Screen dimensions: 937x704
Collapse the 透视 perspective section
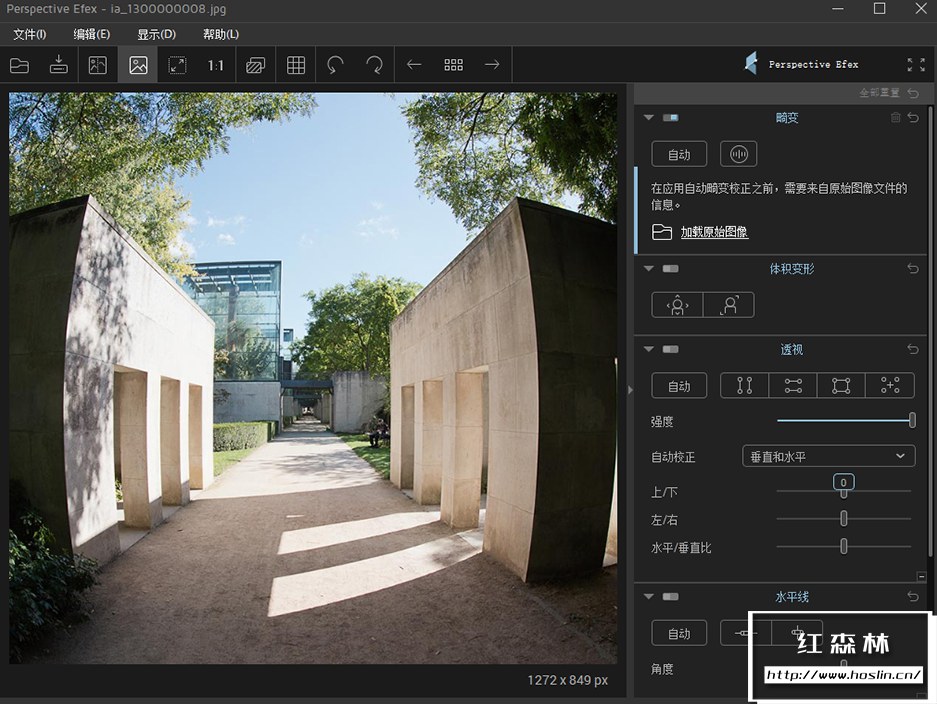pyautogui.click(x=649, y=349)
